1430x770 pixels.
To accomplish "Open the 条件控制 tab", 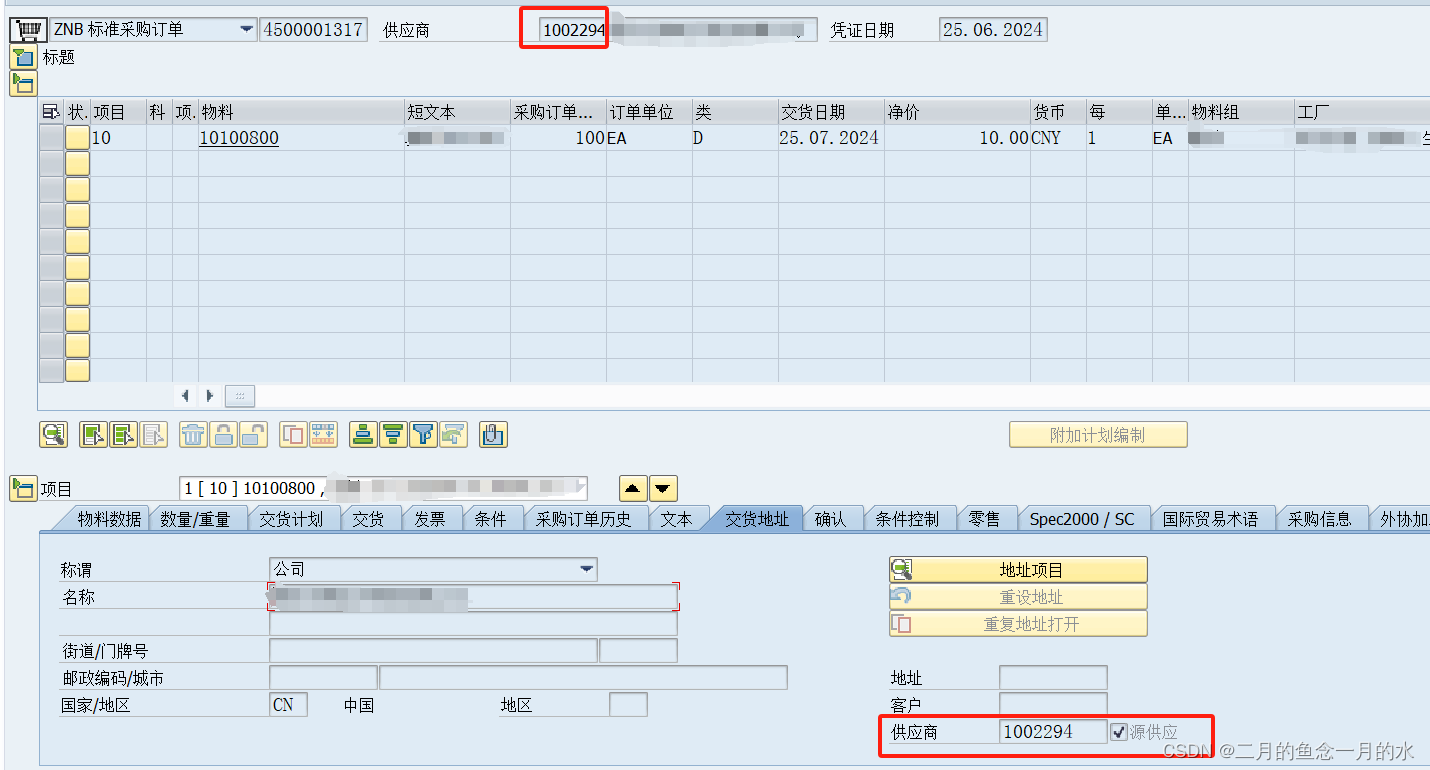I will [x=907, y=519].
